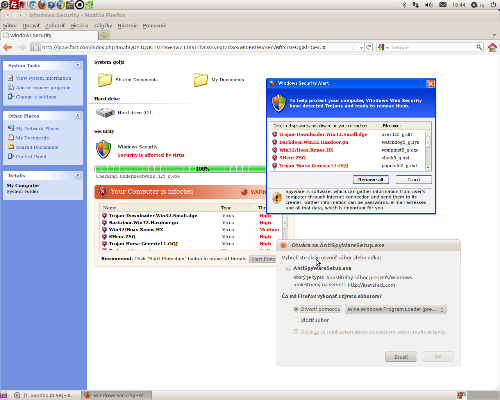Open the network connection indicator
Image resolution: width=500 pixels, height=400 pixels.
click(416, 5)
